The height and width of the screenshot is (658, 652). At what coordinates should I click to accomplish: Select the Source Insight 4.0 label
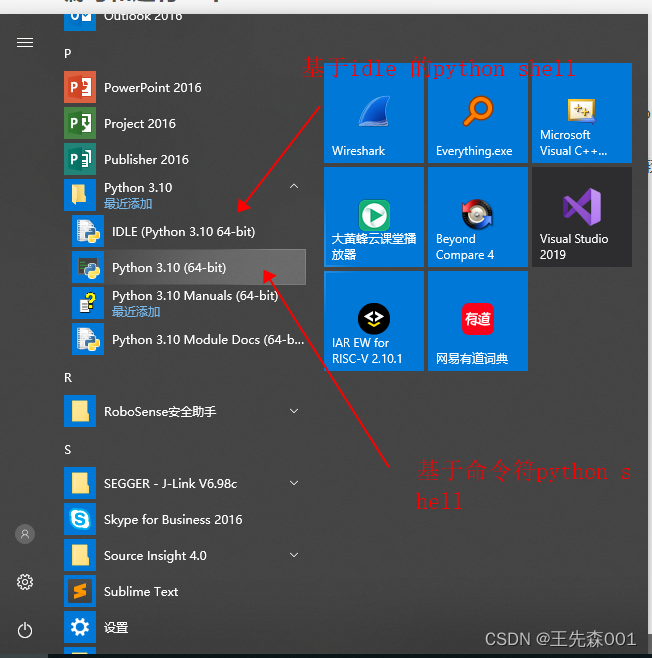coord(155,556)
